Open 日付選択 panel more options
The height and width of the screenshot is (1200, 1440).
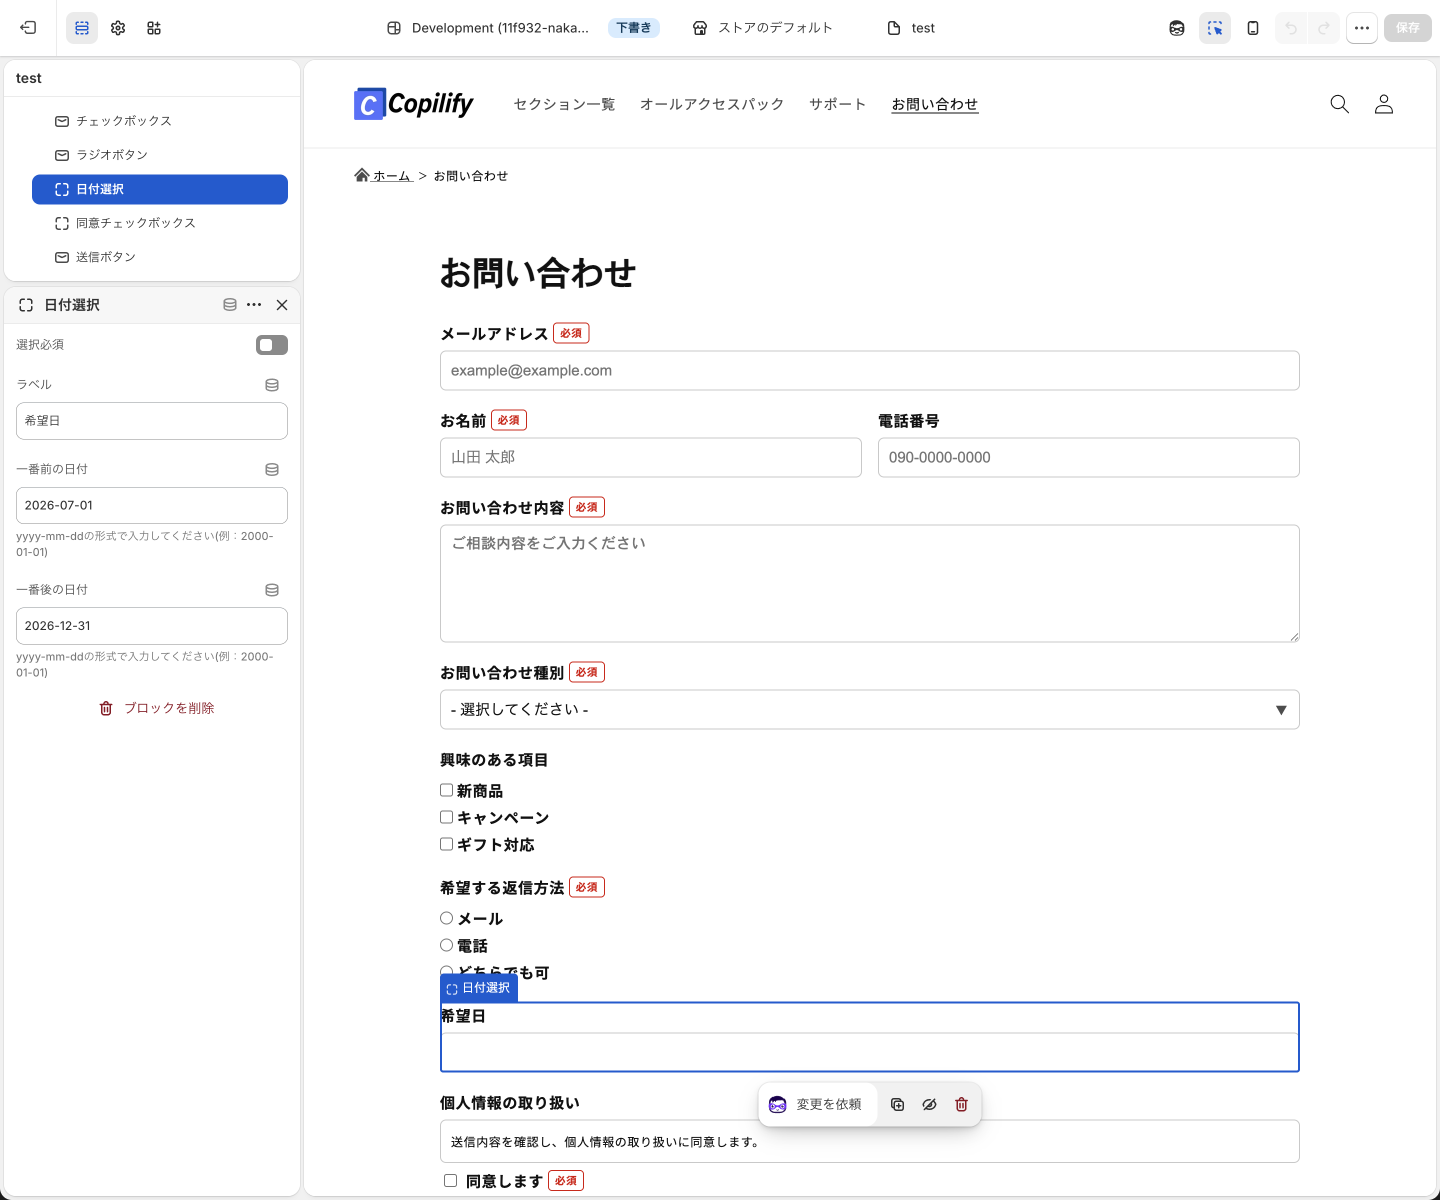[254, 305]
